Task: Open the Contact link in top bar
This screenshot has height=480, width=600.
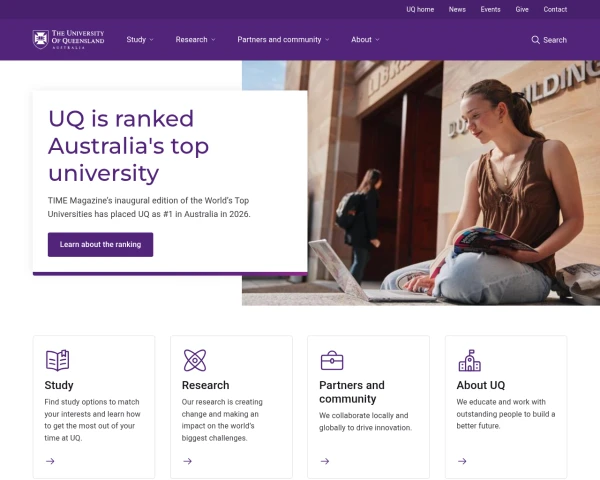Action: 555,10
